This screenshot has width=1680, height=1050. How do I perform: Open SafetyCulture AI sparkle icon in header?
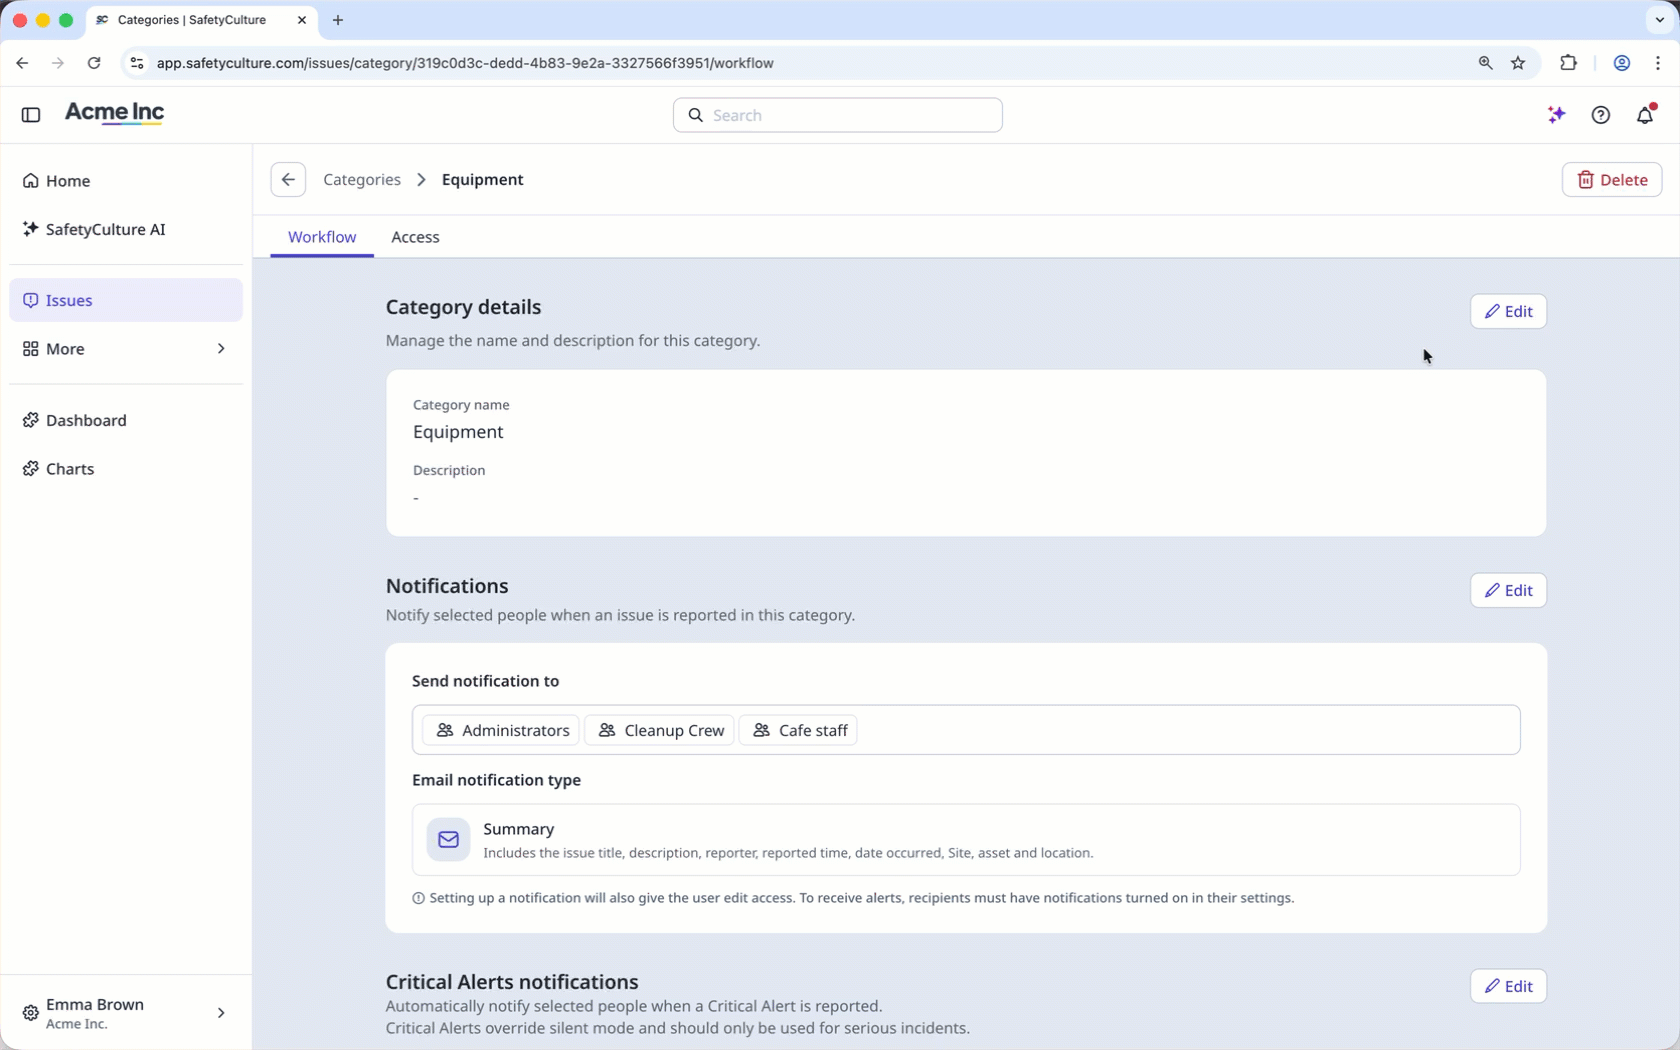[x=1556, y=115]
